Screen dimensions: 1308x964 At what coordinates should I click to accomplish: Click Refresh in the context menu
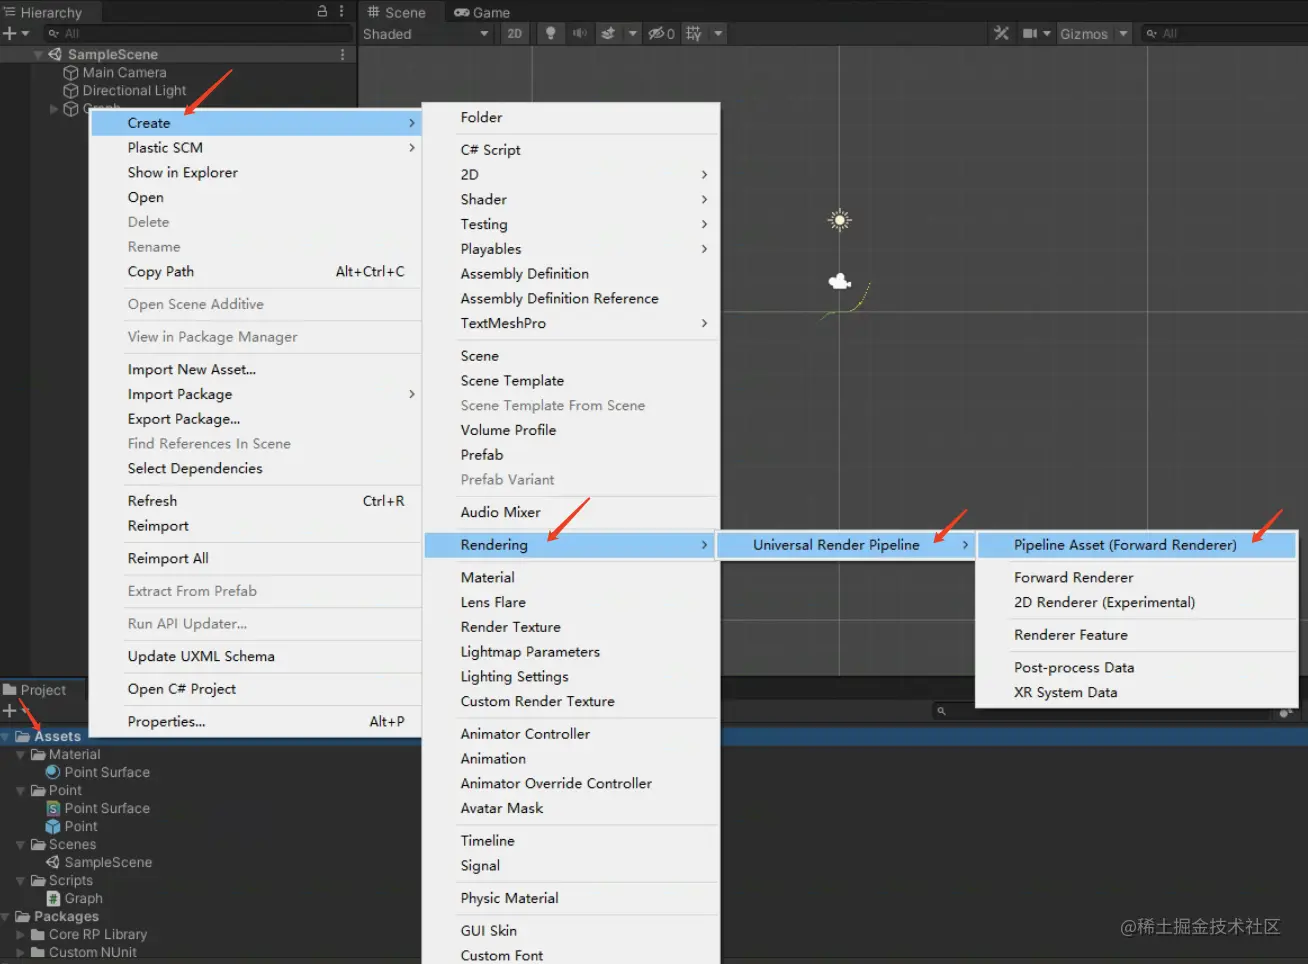click(256, 501)
